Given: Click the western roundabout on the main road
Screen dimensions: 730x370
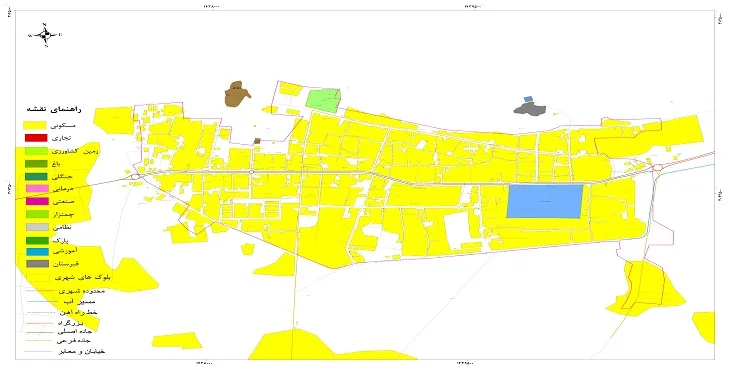Looking at the screenshot, I should 135,176.
